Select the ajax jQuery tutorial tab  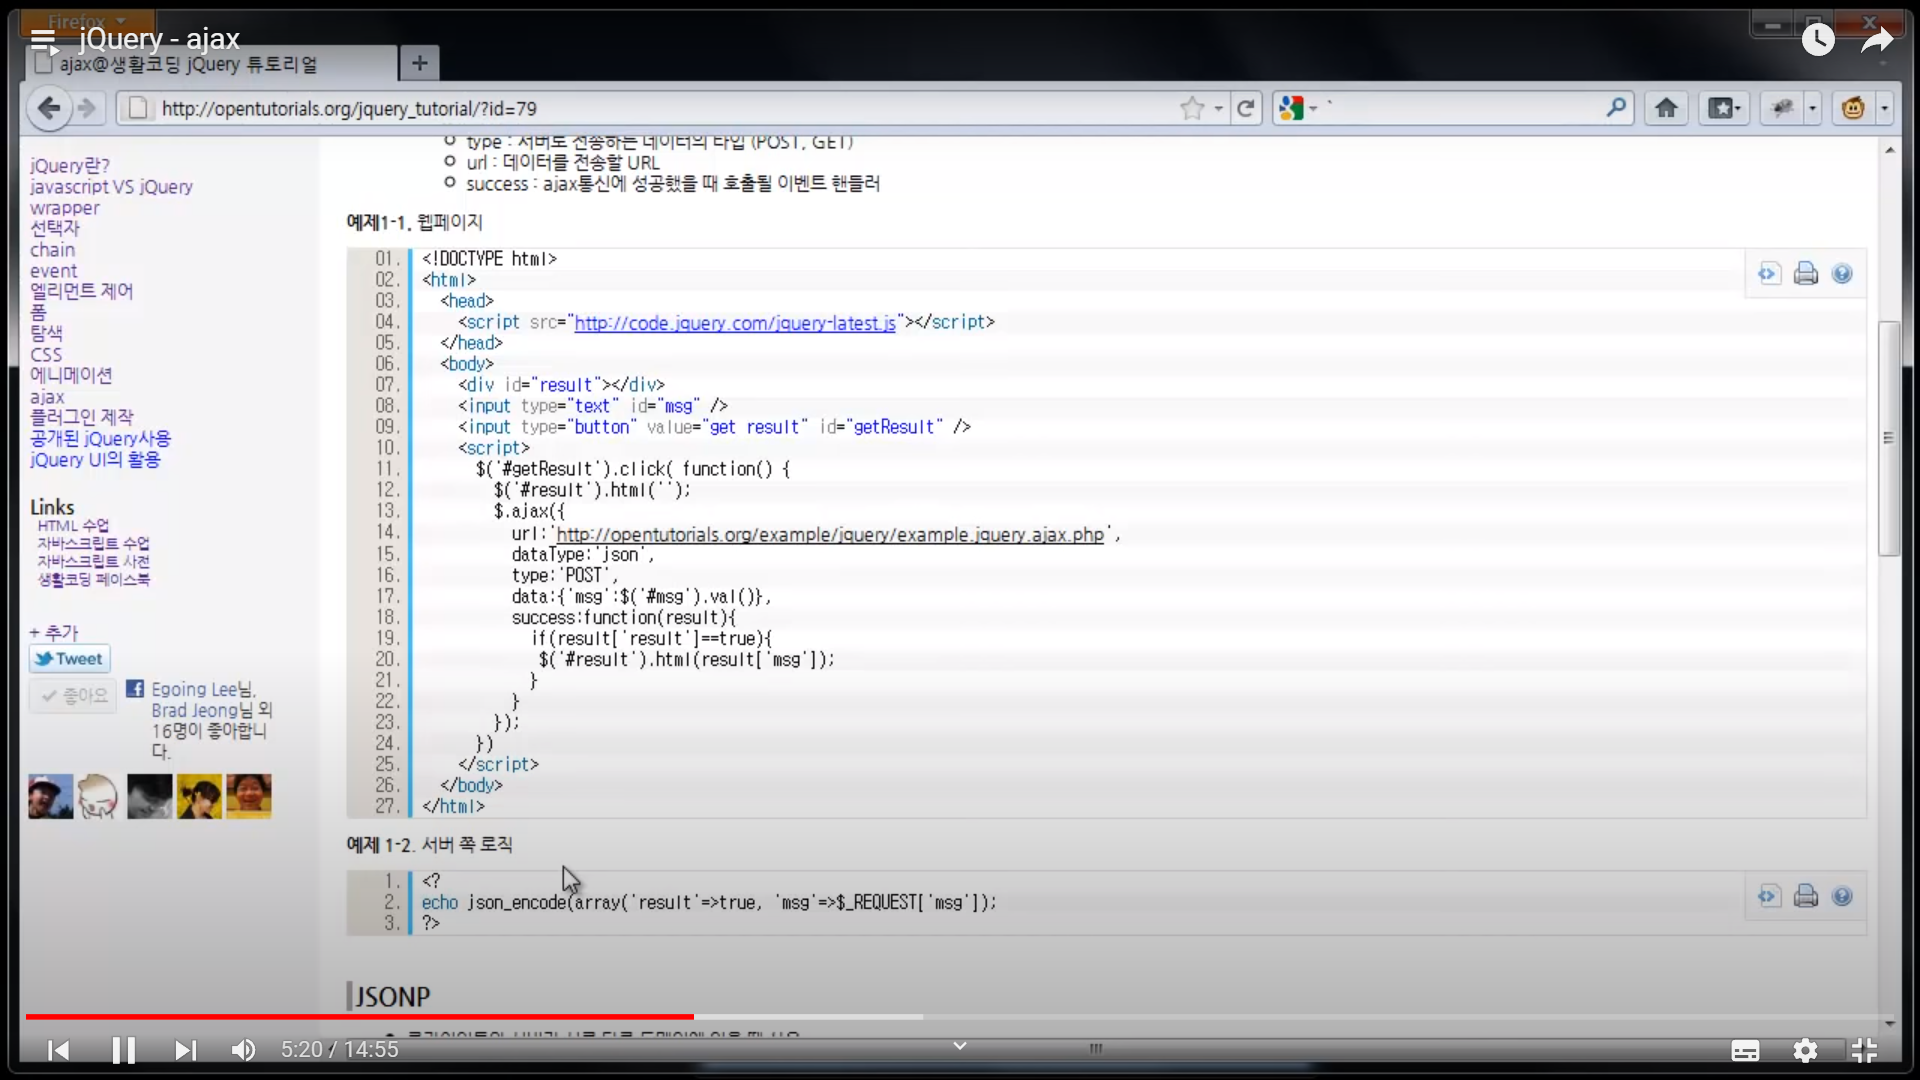190,64
